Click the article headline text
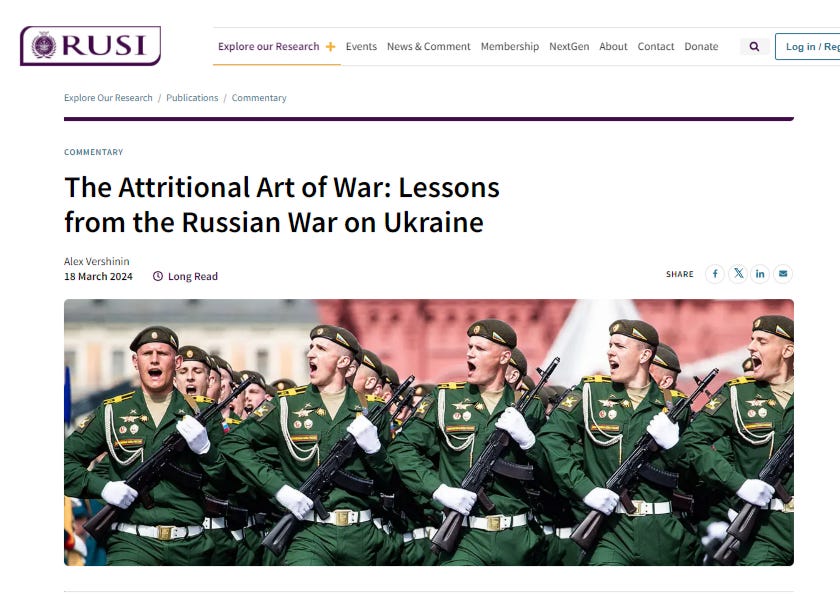The width and height of the screenshot is (840, 597). [282, 205]
